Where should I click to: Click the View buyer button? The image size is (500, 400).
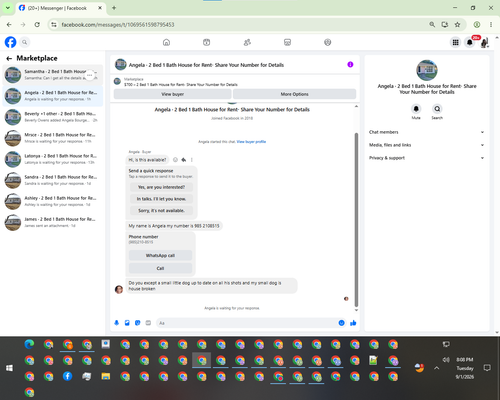click(x=173, y=94)
